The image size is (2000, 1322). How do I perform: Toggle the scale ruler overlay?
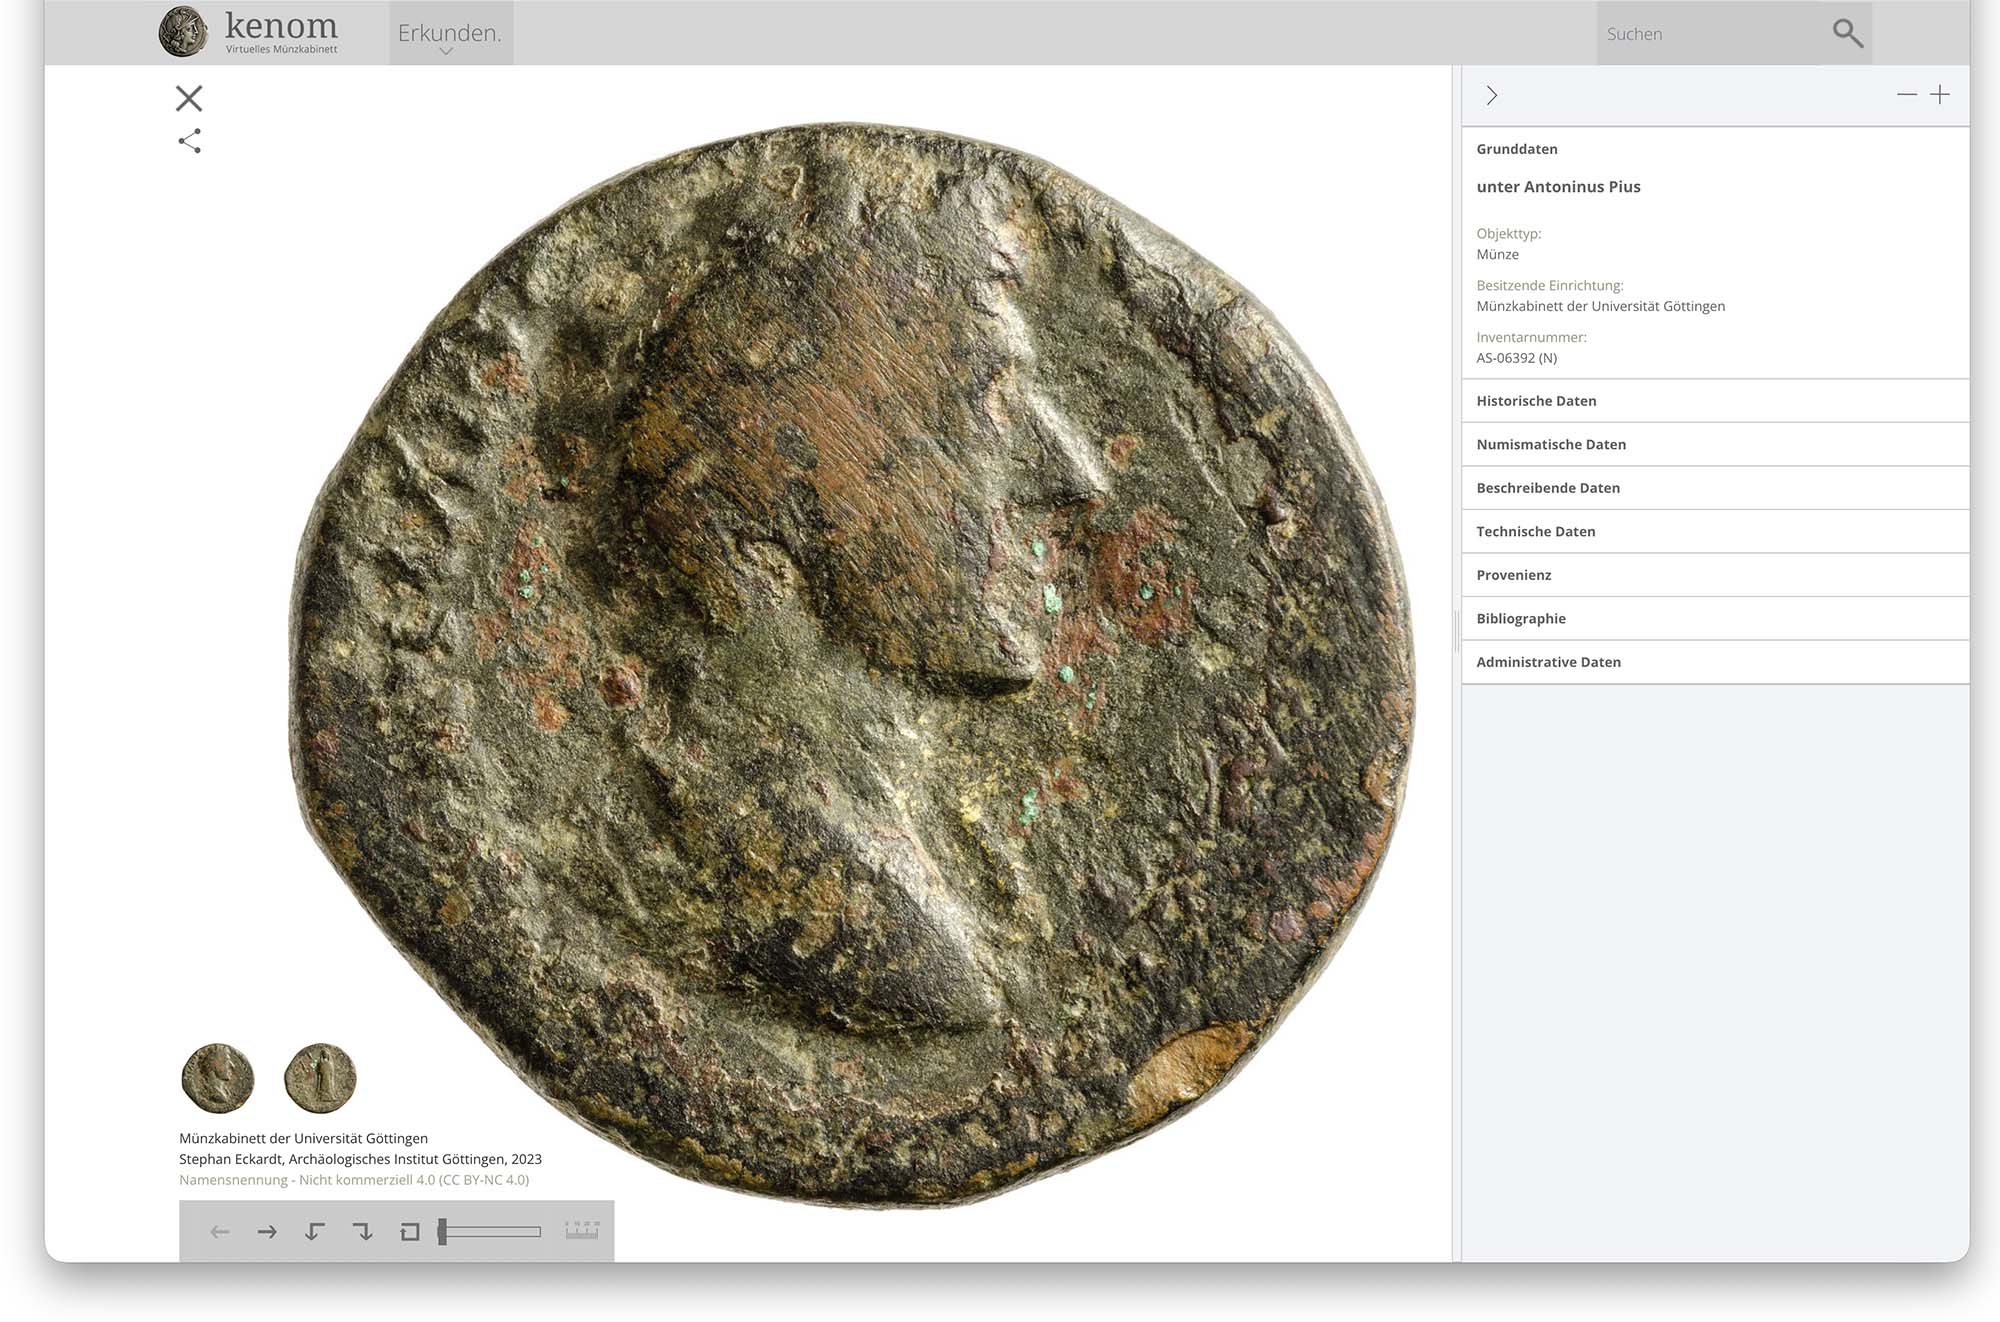pyautogui.click(x=582, y=1230)
